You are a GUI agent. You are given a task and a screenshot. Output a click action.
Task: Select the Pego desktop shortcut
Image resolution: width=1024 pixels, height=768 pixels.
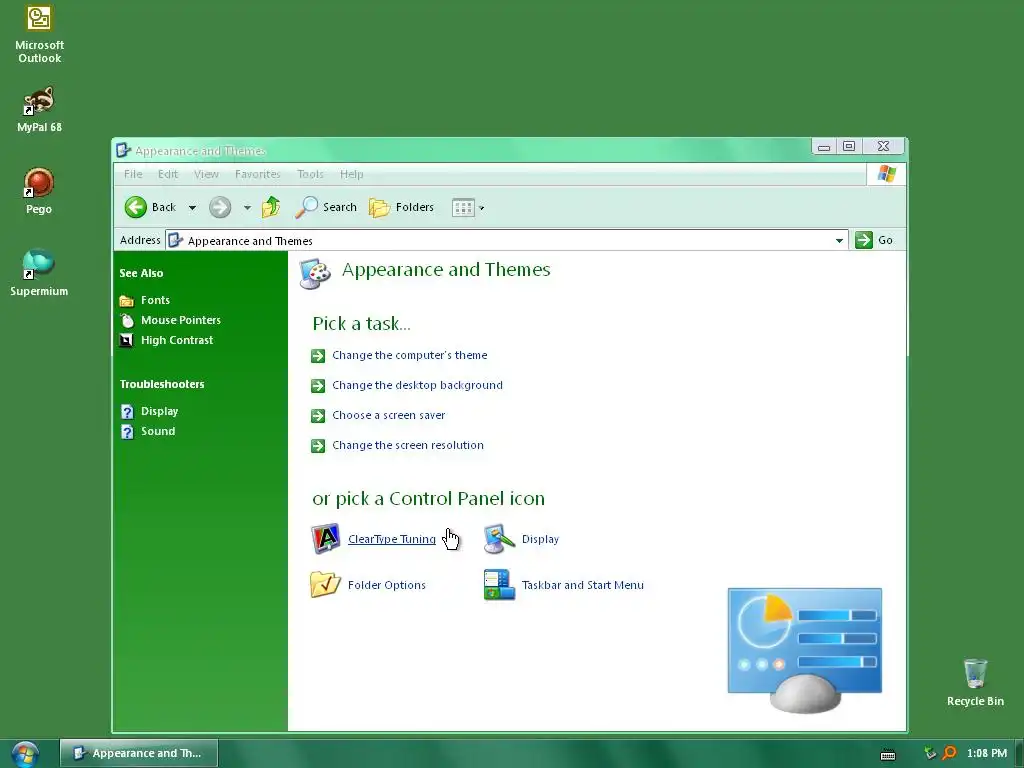point(39,183)
